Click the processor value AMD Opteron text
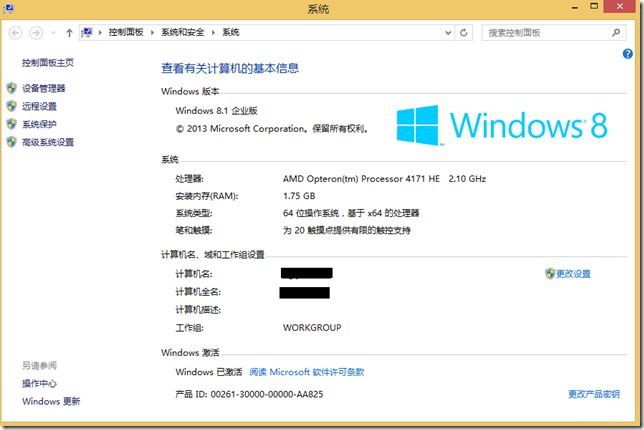 (384, 179)
